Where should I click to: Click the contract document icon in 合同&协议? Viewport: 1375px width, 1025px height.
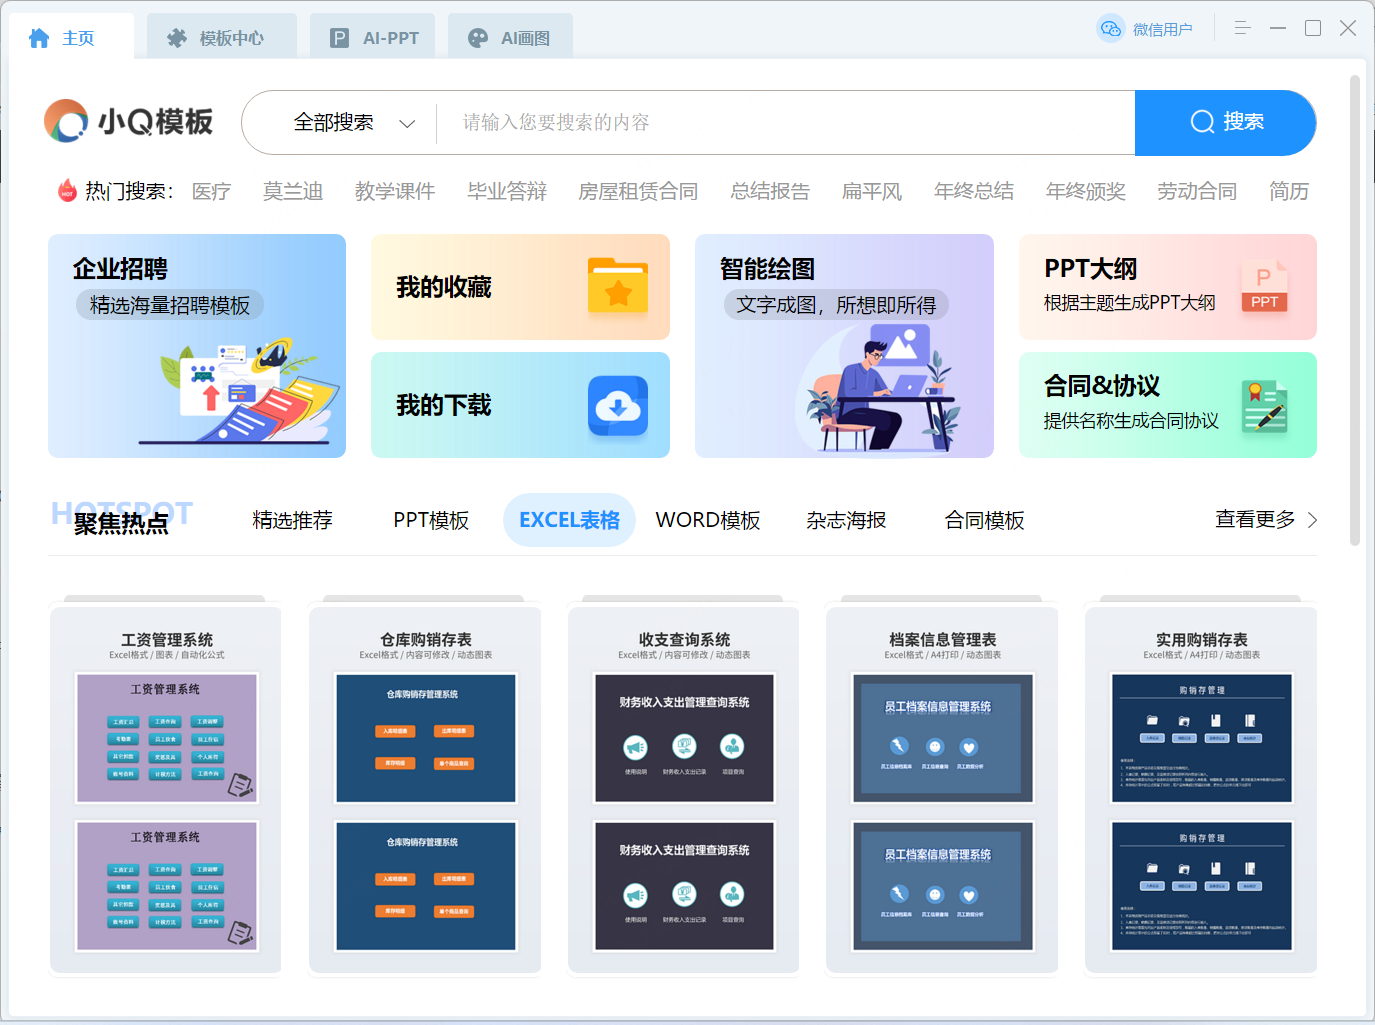coord(1264,406)
